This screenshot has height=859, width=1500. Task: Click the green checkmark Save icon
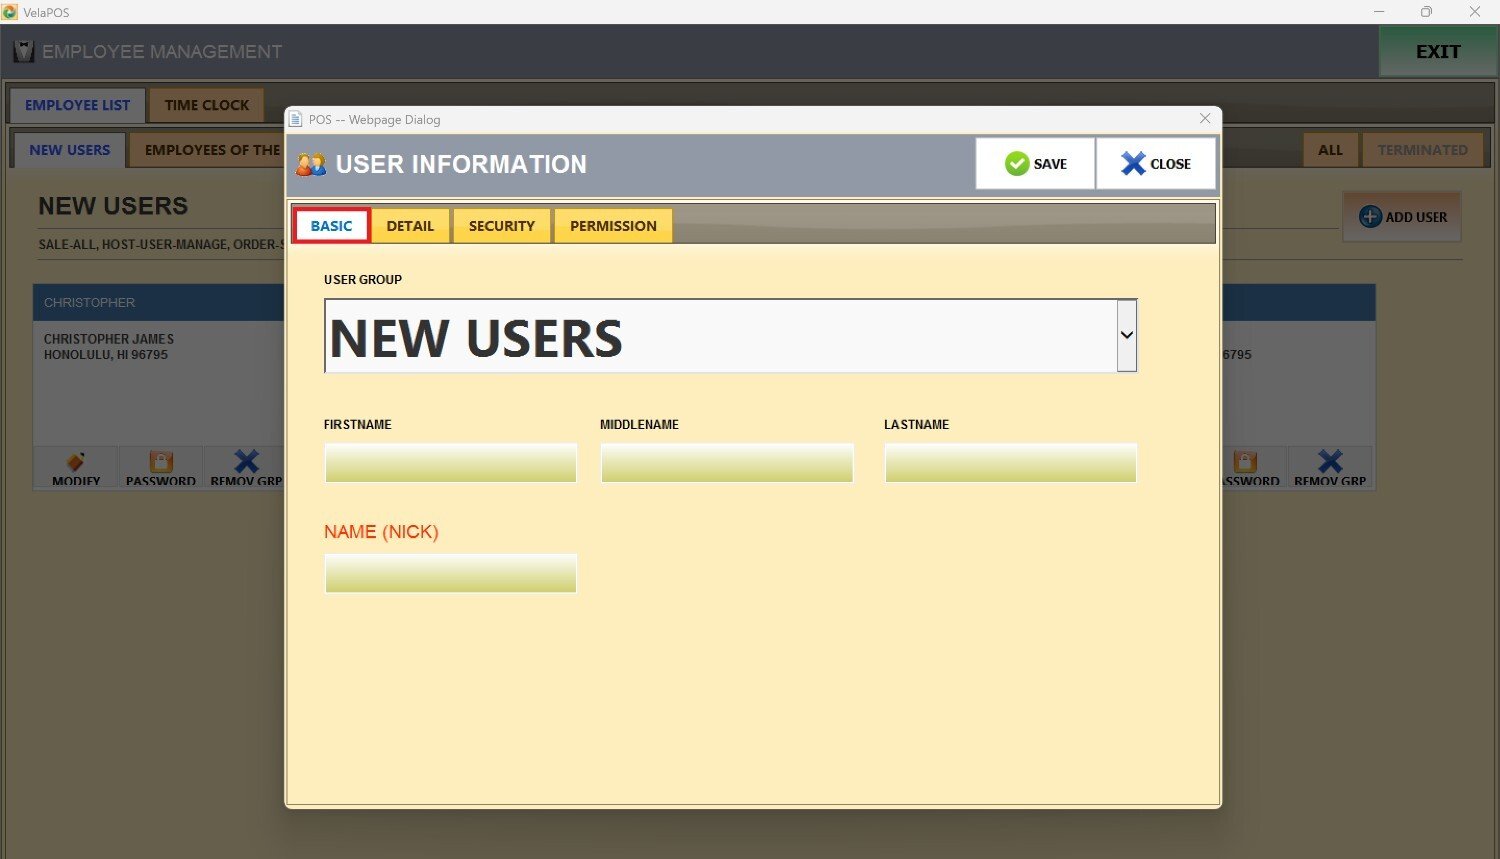coord(1017,164)
